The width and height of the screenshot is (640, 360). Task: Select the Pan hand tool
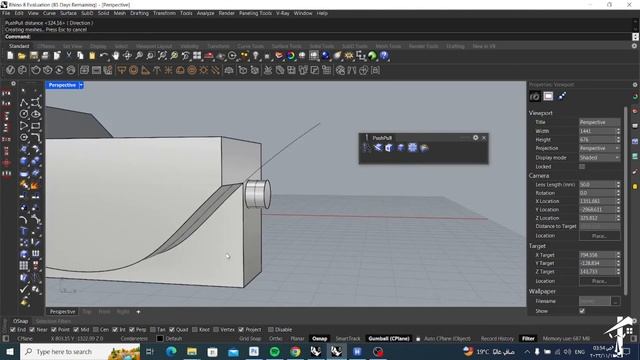(x=116, y=56)
